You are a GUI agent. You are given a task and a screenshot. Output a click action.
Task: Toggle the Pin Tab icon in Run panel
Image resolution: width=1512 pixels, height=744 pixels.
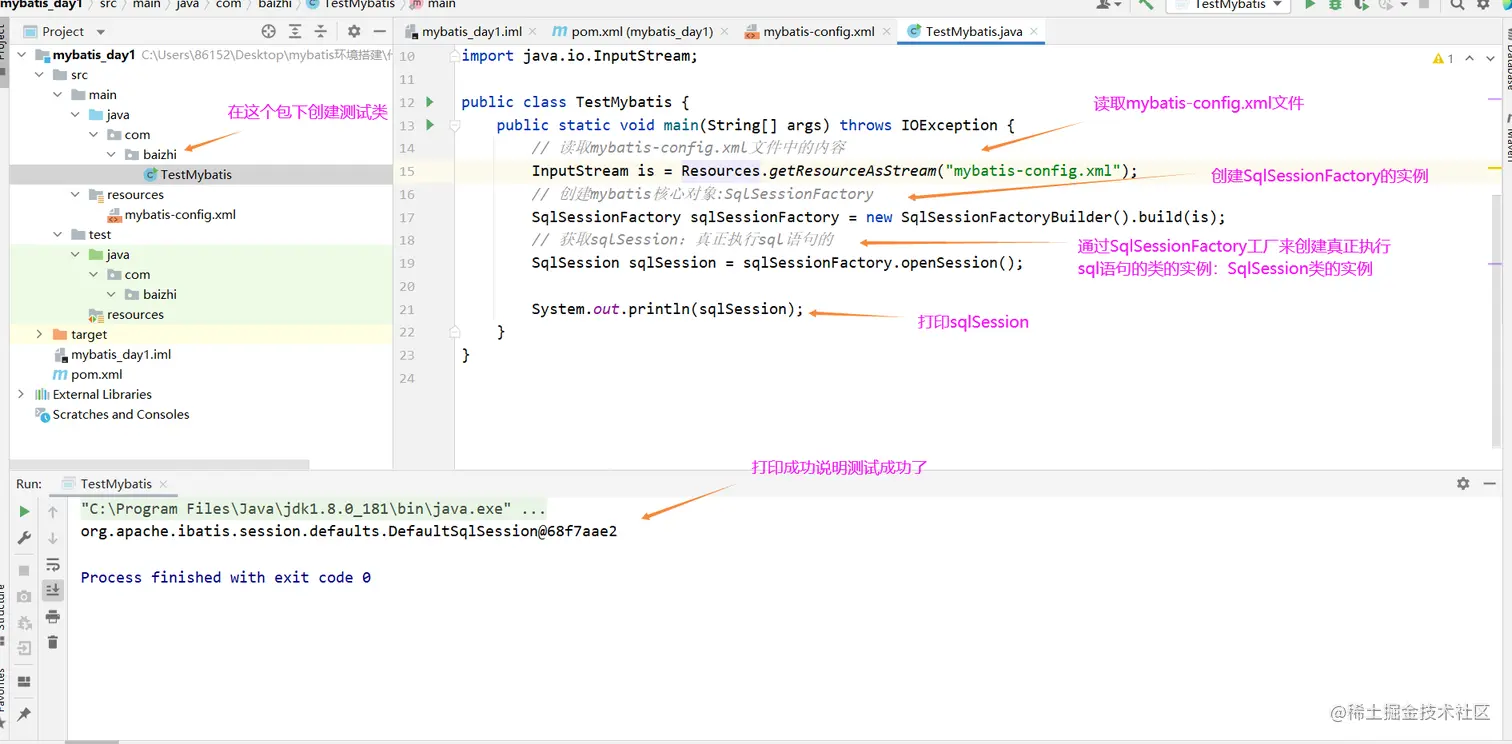(24, 714)
